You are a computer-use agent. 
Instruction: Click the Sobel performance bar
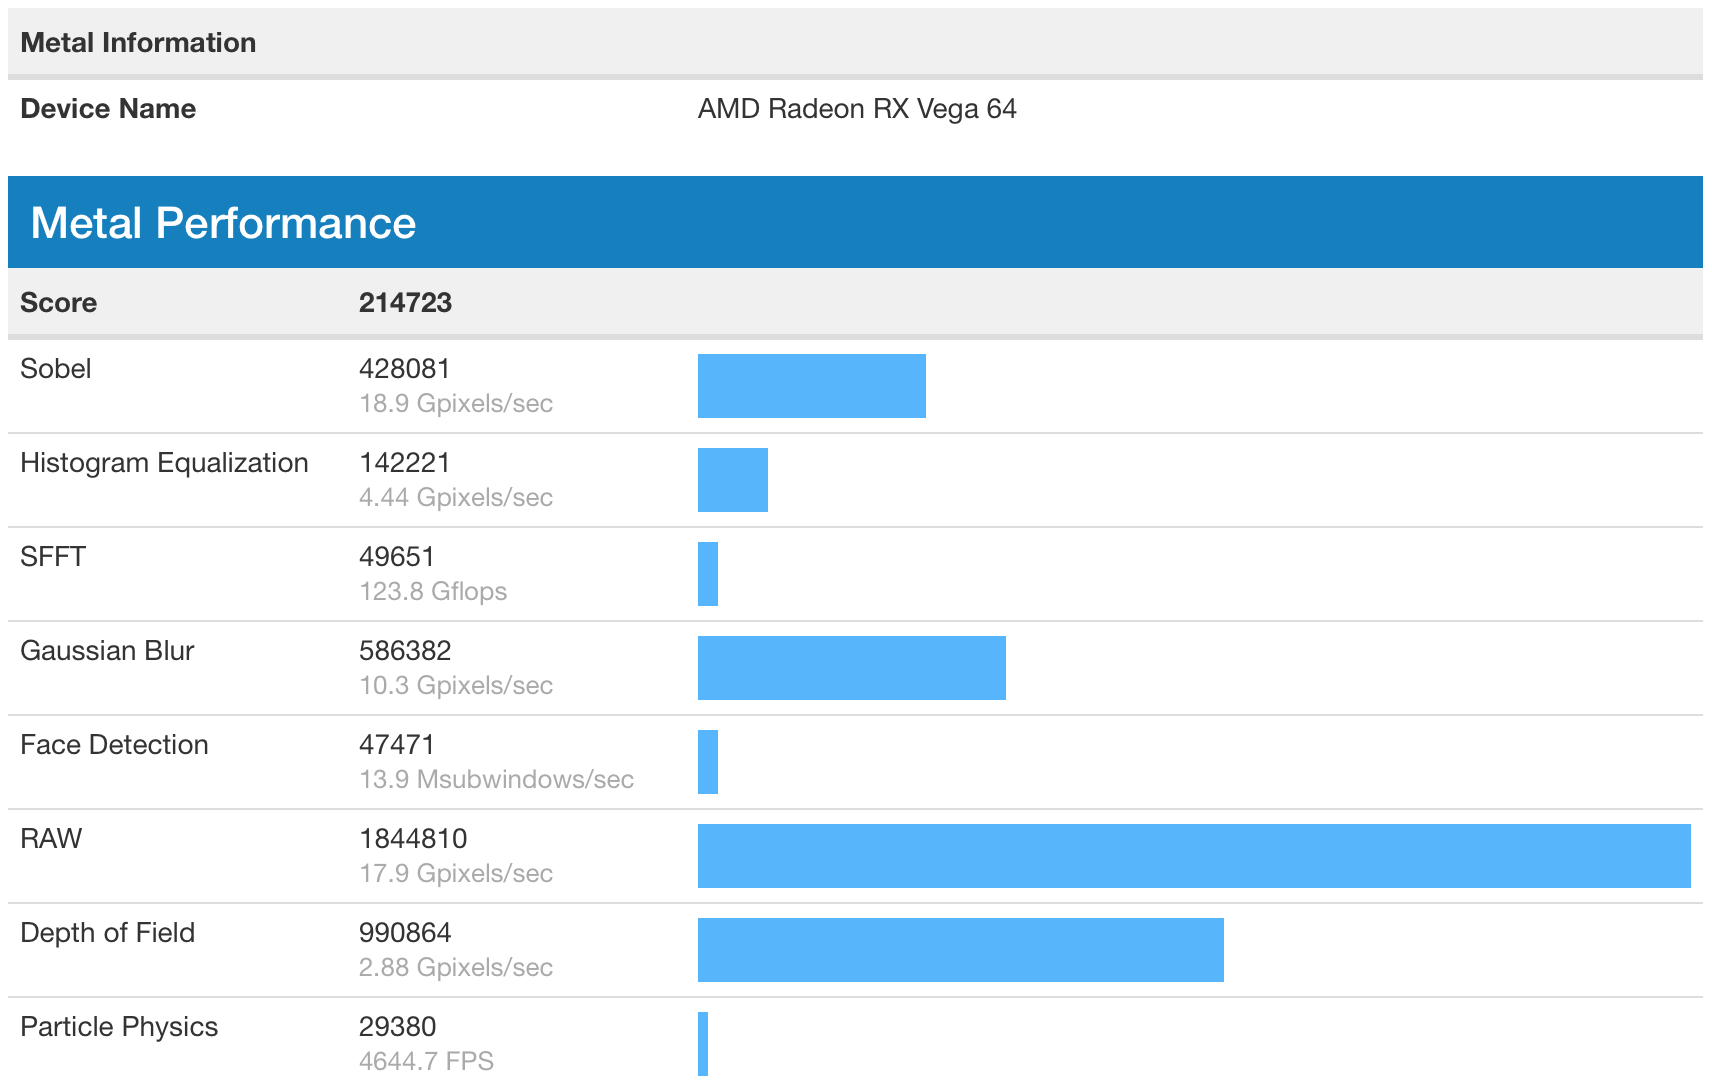coord(812,386)
